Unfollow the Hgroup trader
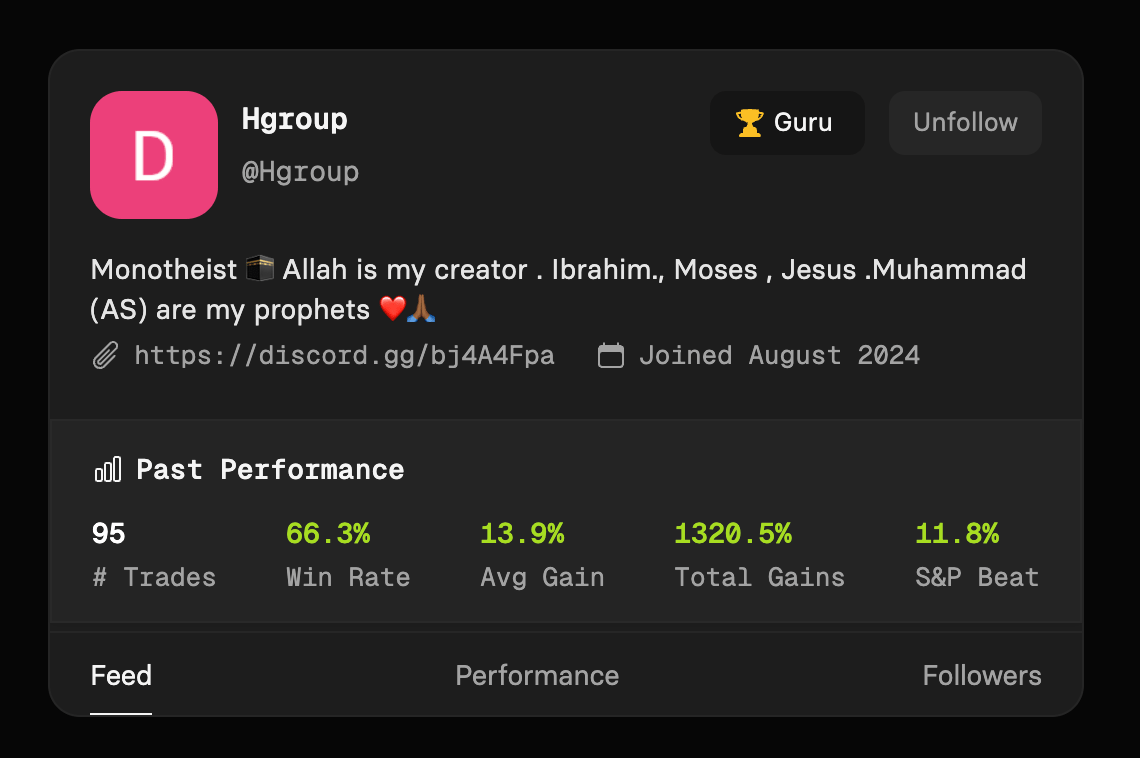 [x=965, y=123]
